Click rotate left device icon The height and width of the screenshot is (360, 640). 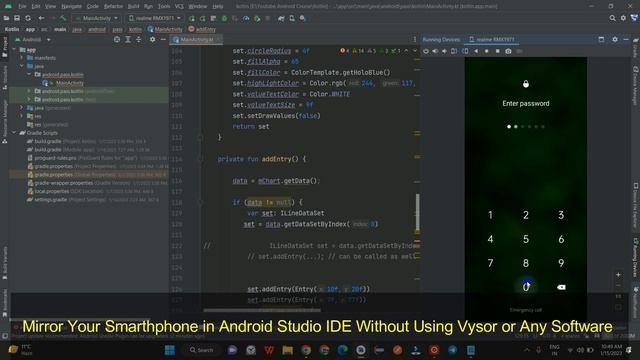(x=454, y=51)
